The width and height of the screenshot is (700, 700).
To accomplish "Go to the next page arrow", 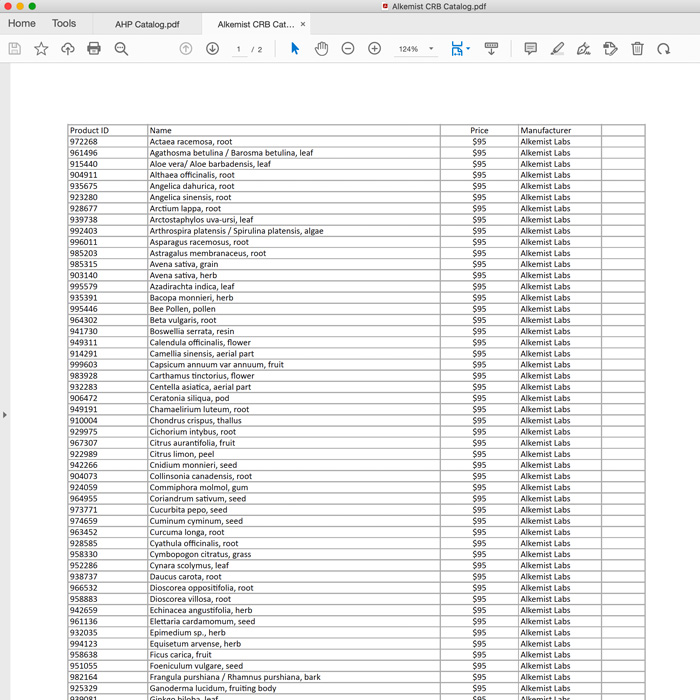I will [212, 49].
